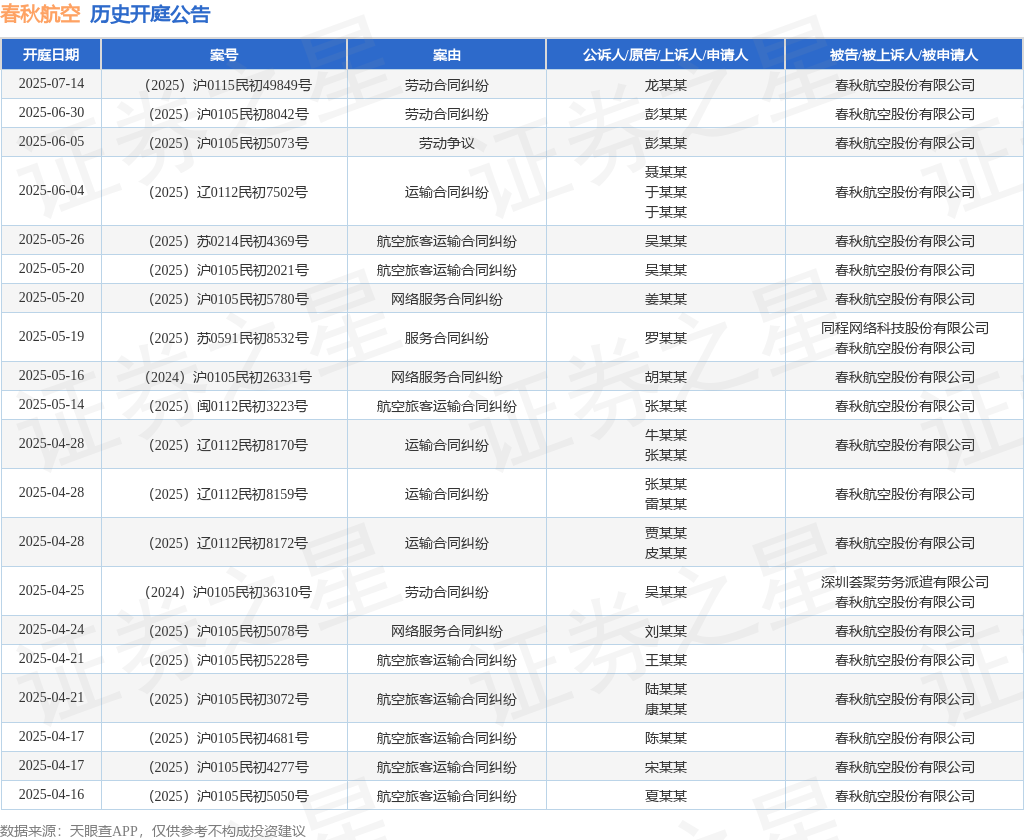Click plaintiff 龙某某
1024x840 pixels.
[x=665, y=85]
